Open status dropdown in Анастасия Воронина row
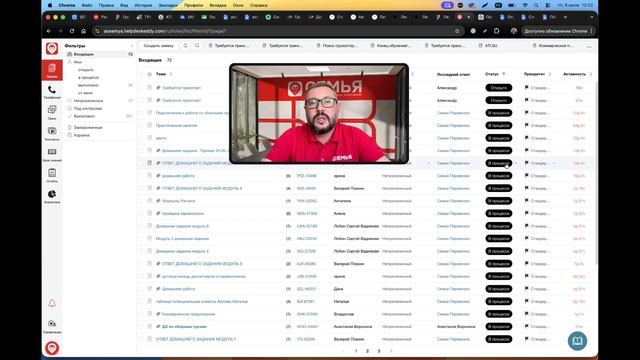 coord(499,327)
